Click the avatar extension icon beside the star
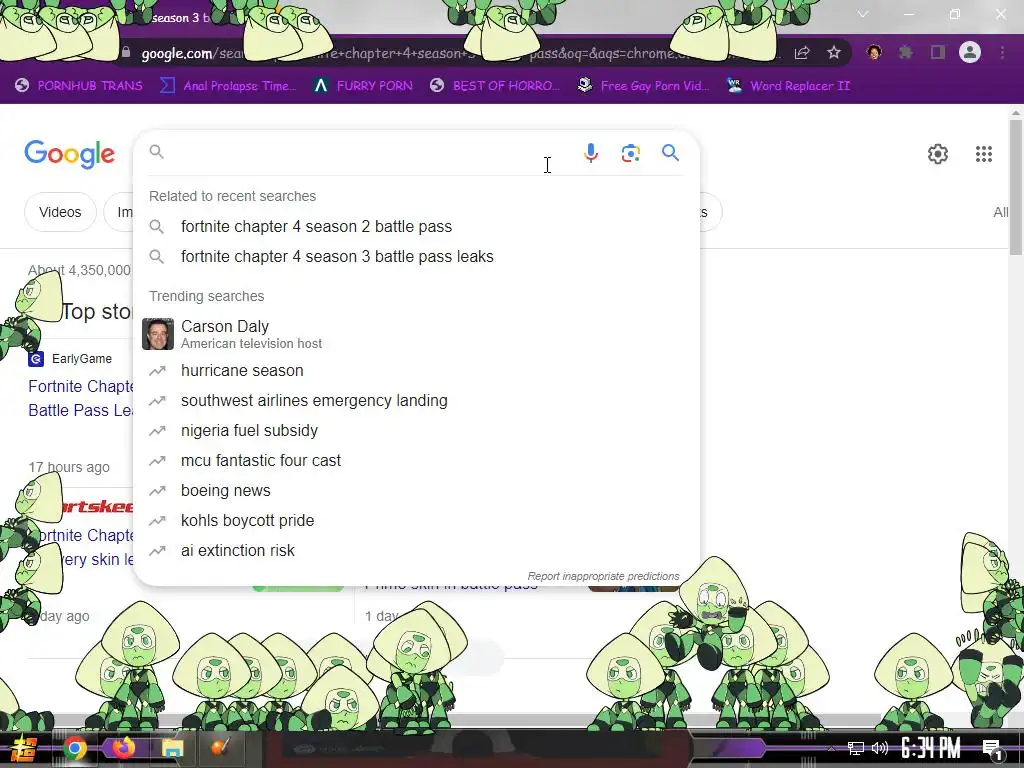The image size is (1024, 768). pos(874,52)
